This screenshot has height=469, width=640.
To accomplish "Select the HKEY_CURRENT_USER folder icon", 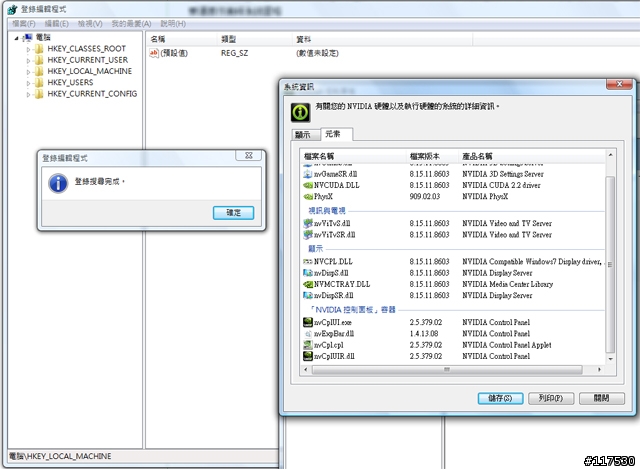I will pyautogui.click(x=39, y=60).
